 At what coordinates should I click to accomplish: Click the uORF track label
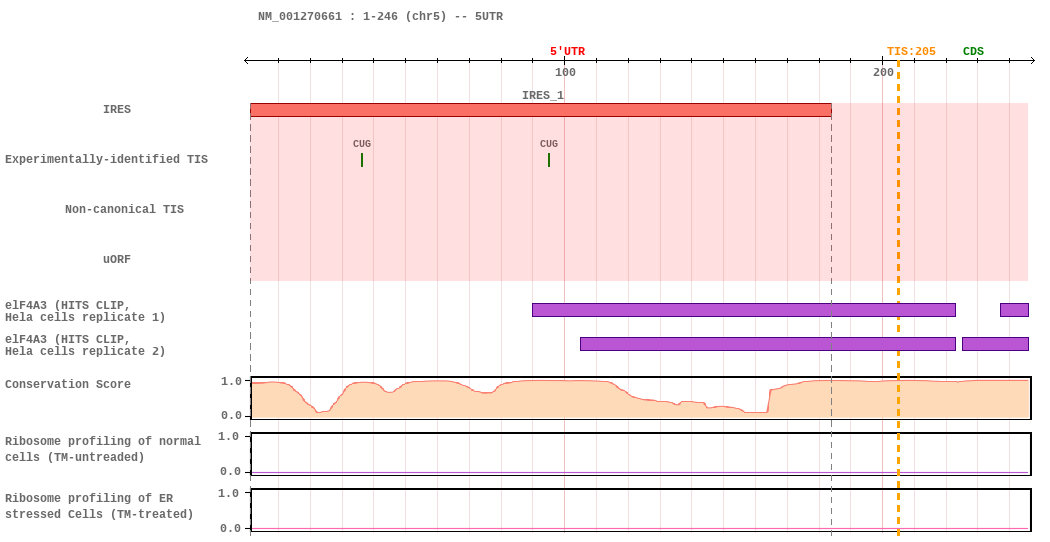click(x=117, y=260)
